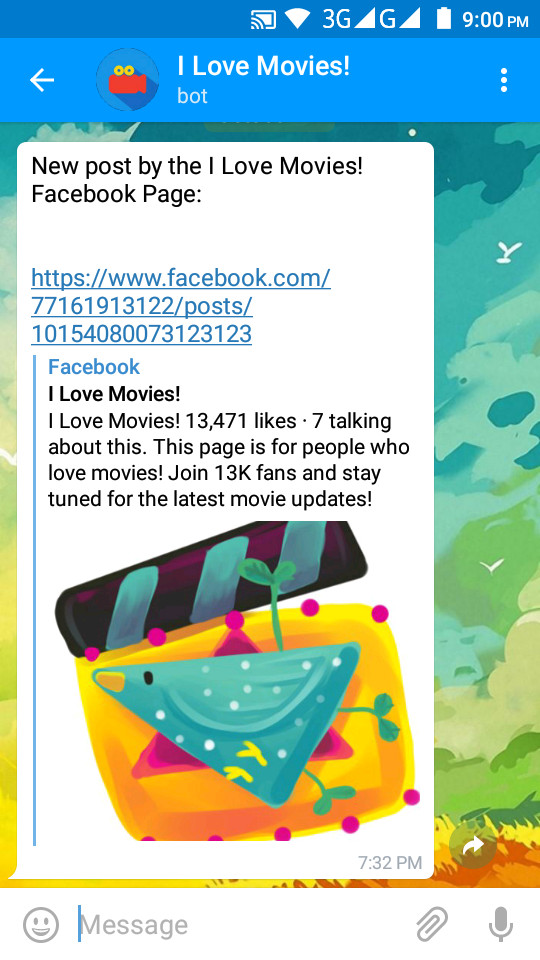This screenshot has height=960, width=540.
Task: Open the emoji smiley picker
Action: [x=41, y=924]
